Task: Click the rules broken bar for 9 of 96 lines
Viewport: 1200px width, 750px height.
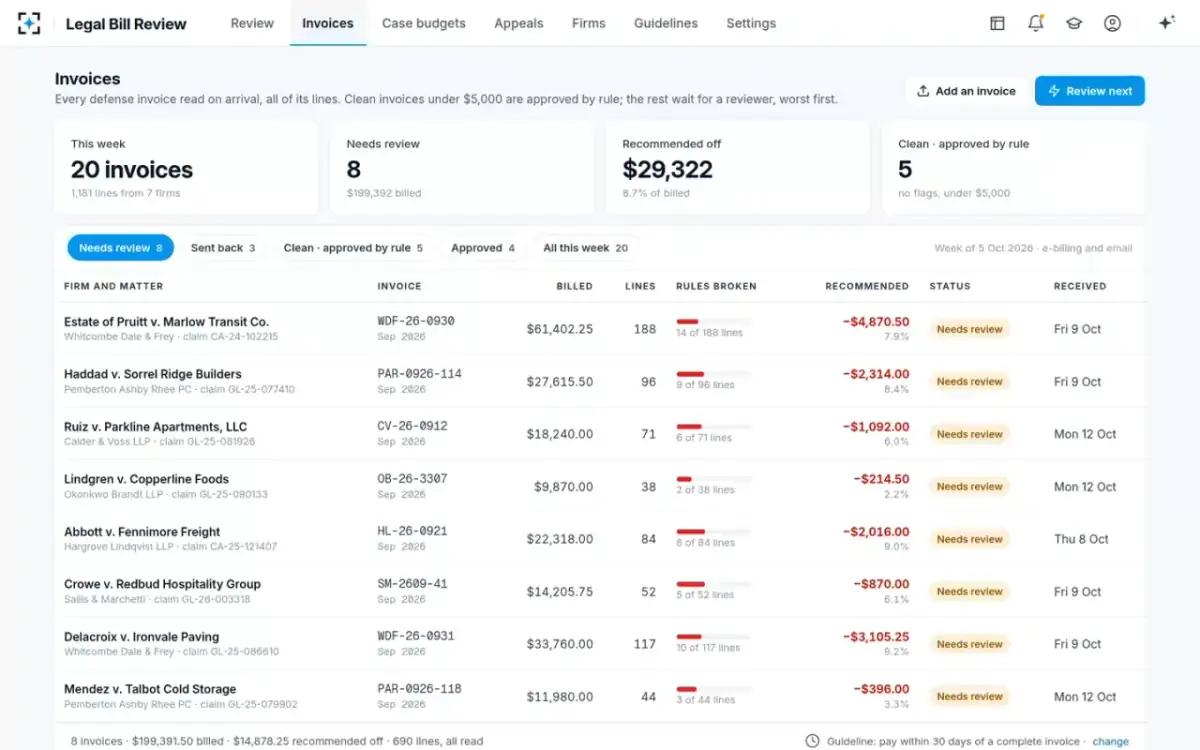Action: 714,374
